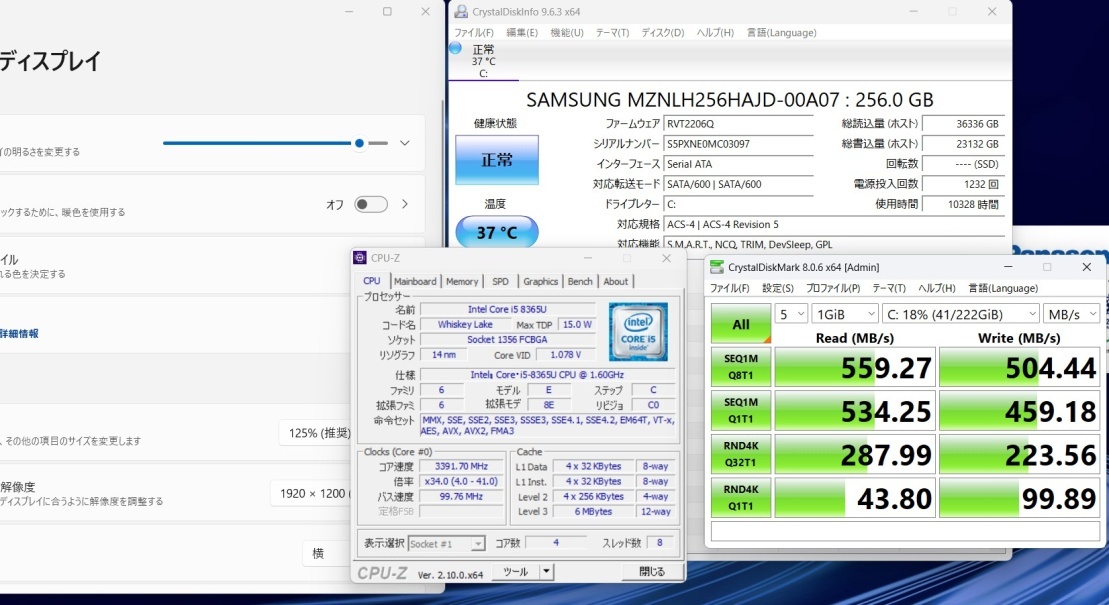Screen dimensions: 1109x605
Task: Open ヘルプ(H) menu in CrystalDiskMark
Action: pos(936,288)
